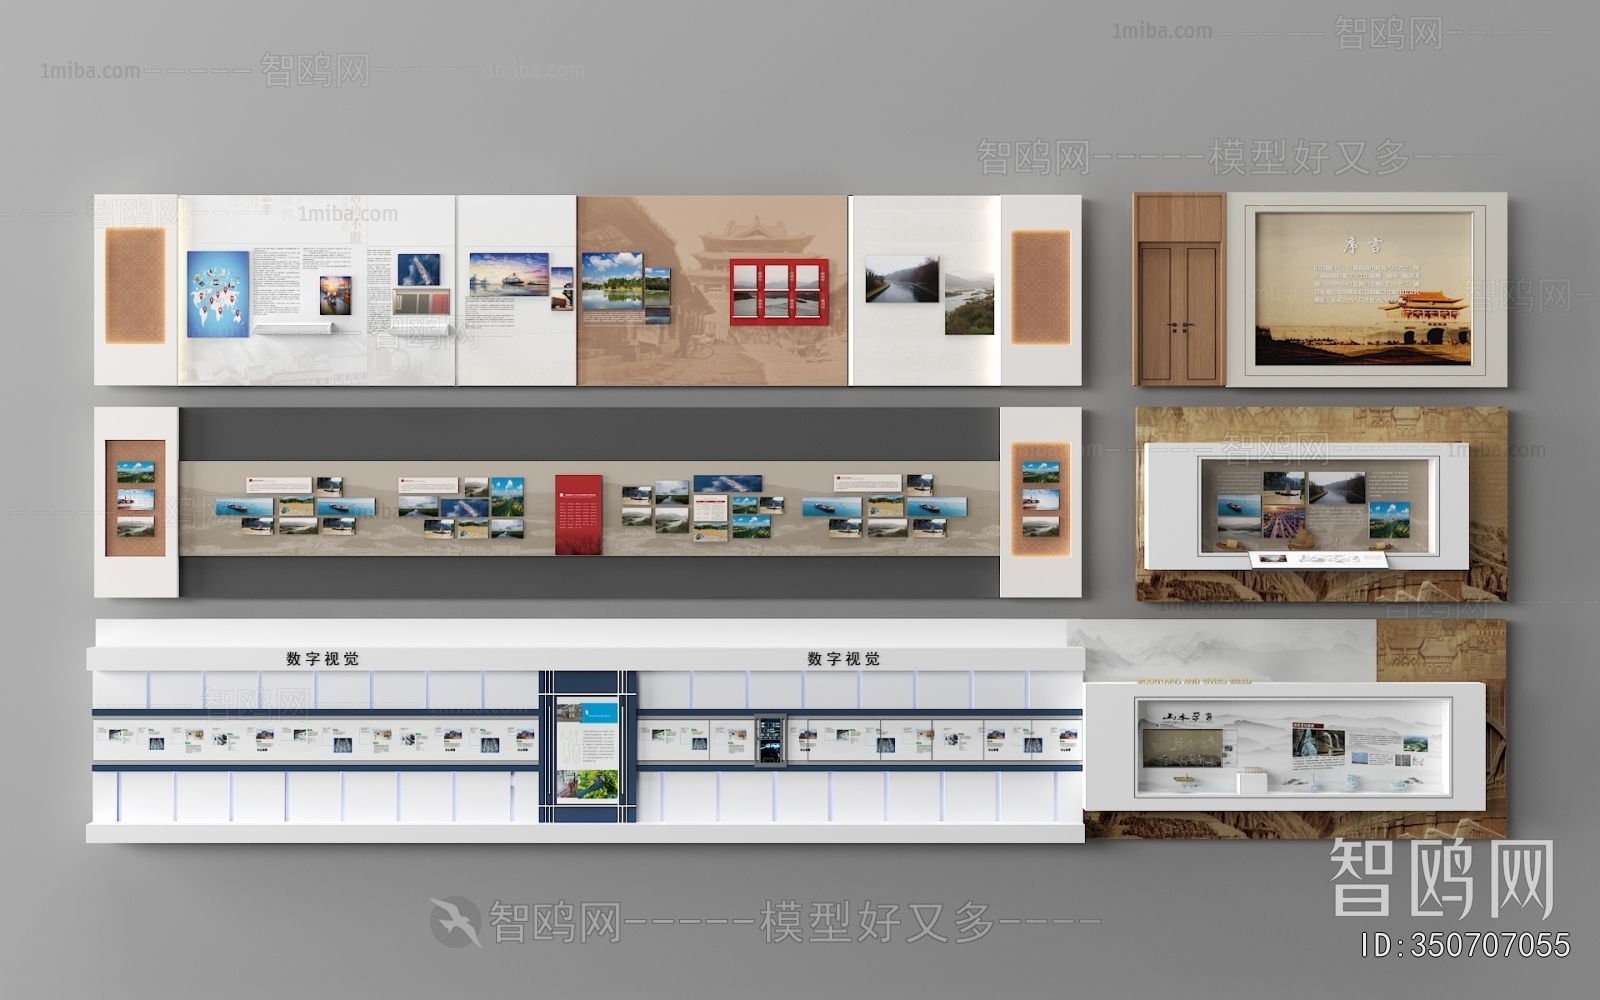
Task: Click the ID:350707055 text
Action: 1466,945
